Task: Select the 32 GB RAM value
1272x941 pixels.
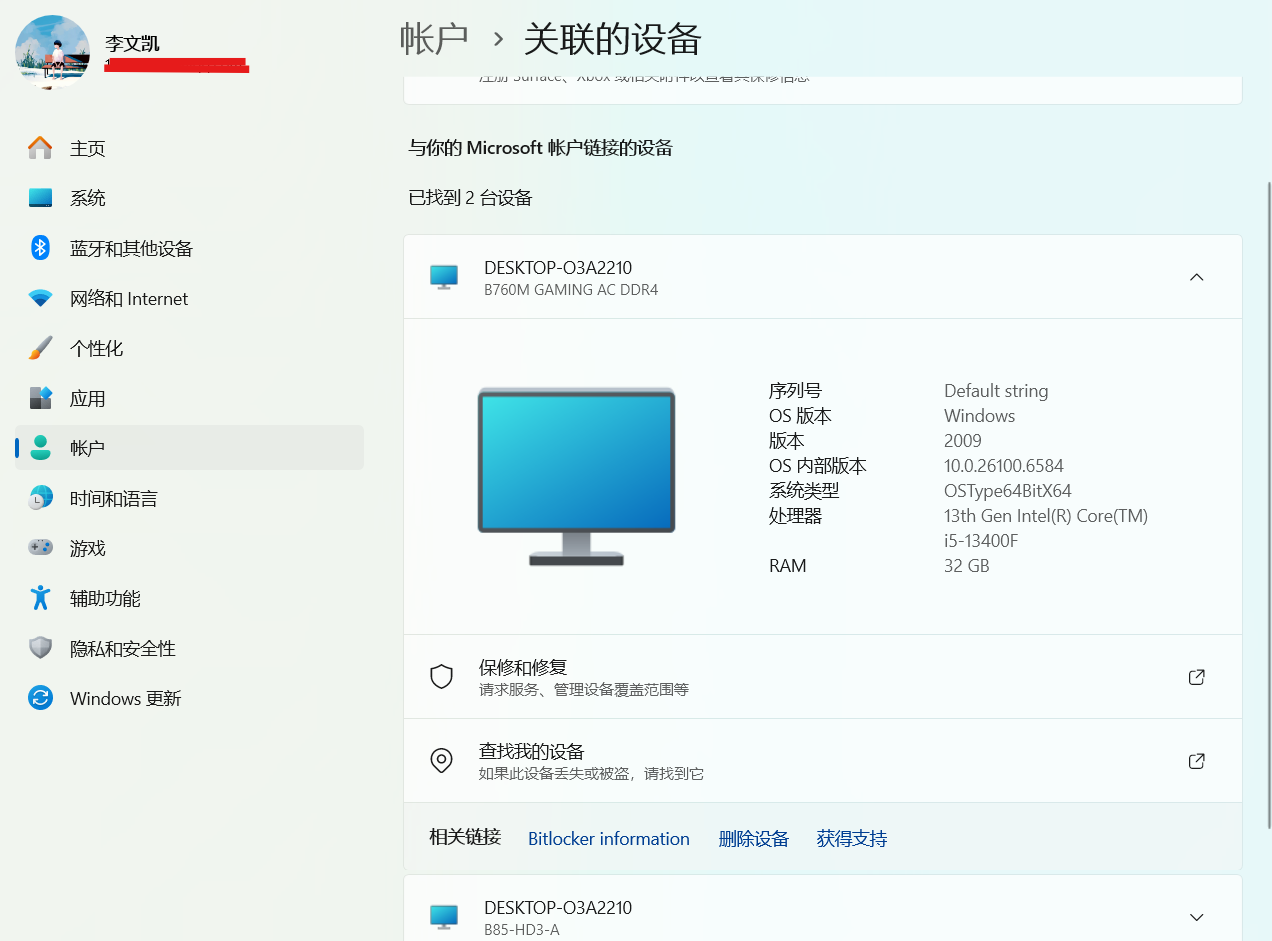Action: 967,566
